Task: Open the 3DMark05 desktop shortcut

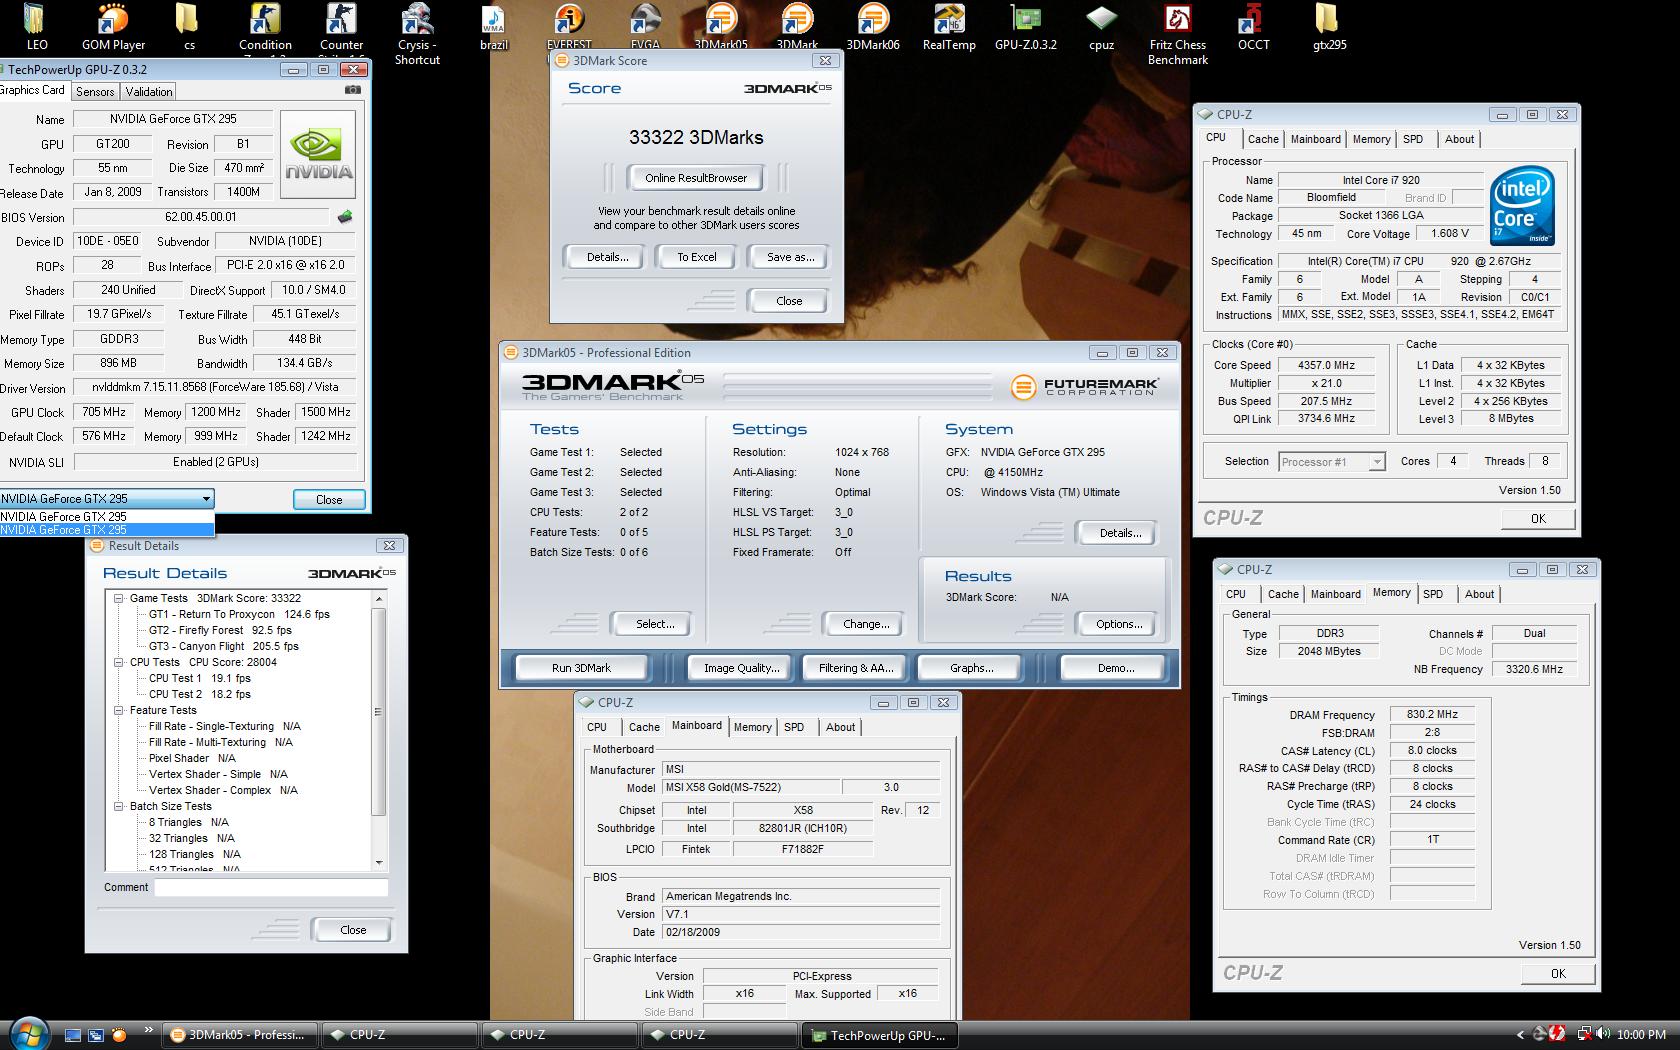Action: click(x=721, y=26)
